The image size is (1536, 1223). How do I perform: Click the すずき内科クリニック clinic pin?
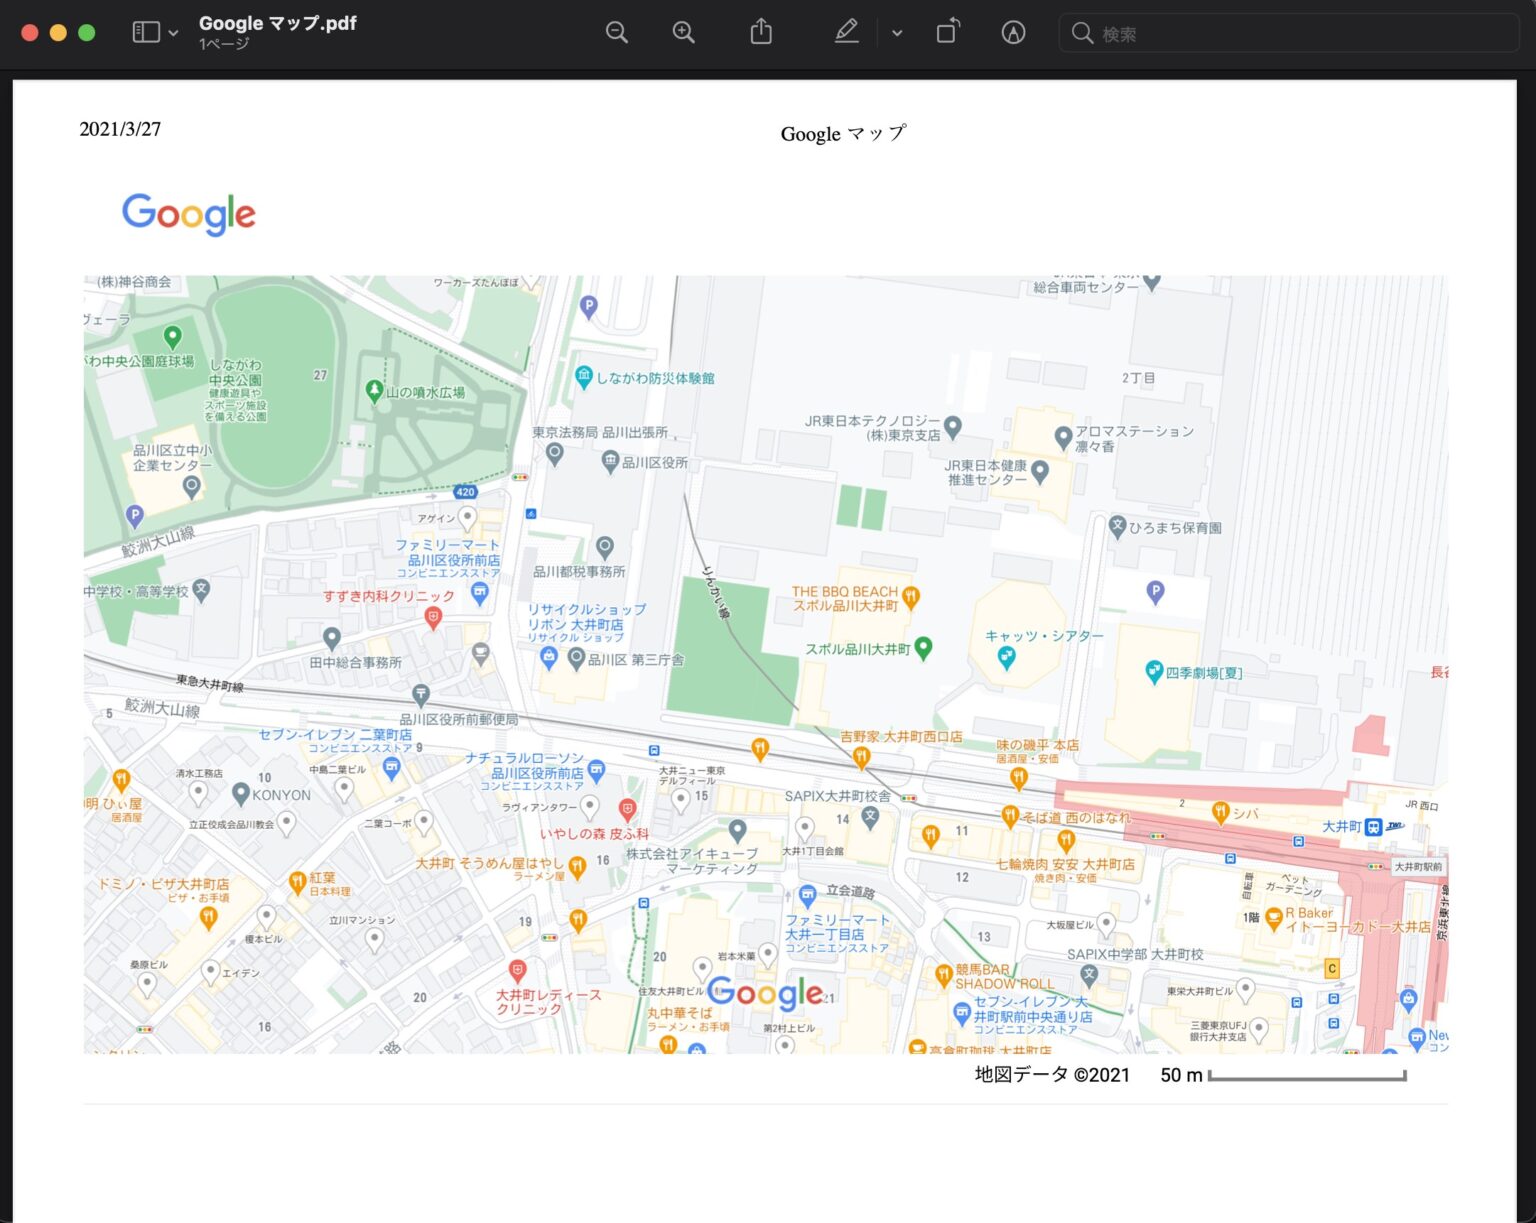pos(433,618)
